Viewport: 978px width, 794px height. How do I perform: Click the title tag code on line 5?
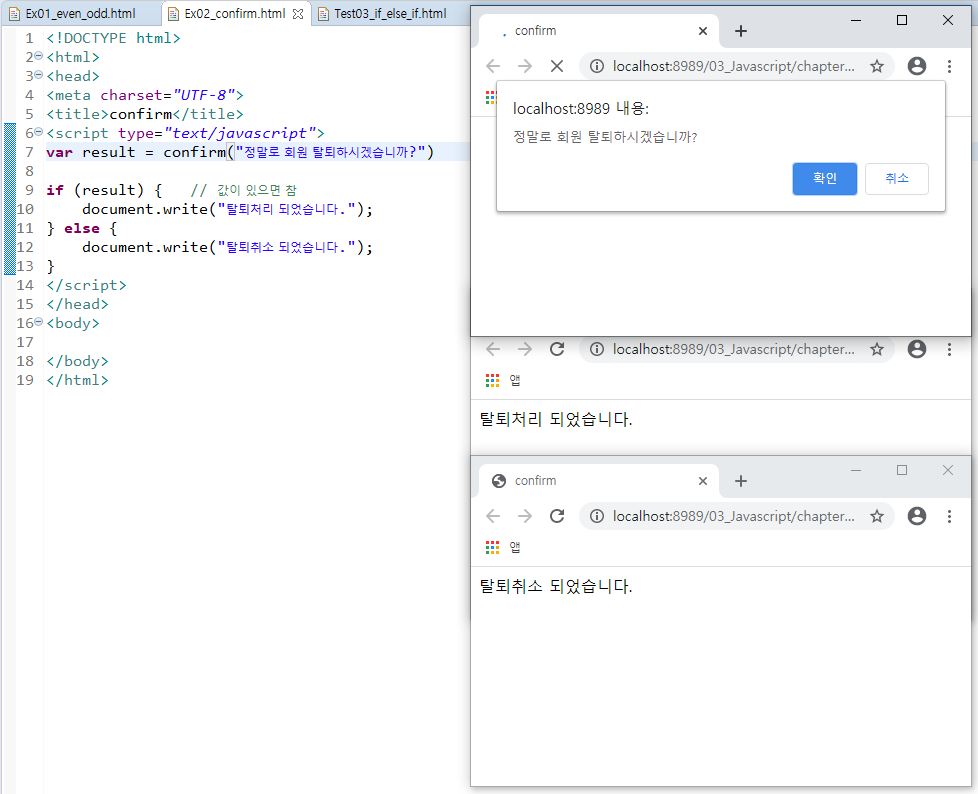145,114
